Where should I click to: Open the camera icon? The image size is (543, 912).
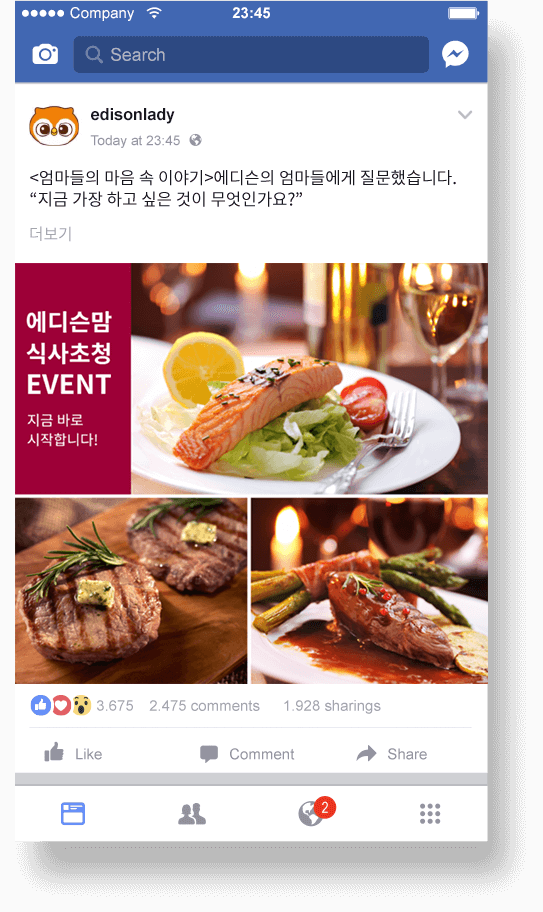[45, 54]
